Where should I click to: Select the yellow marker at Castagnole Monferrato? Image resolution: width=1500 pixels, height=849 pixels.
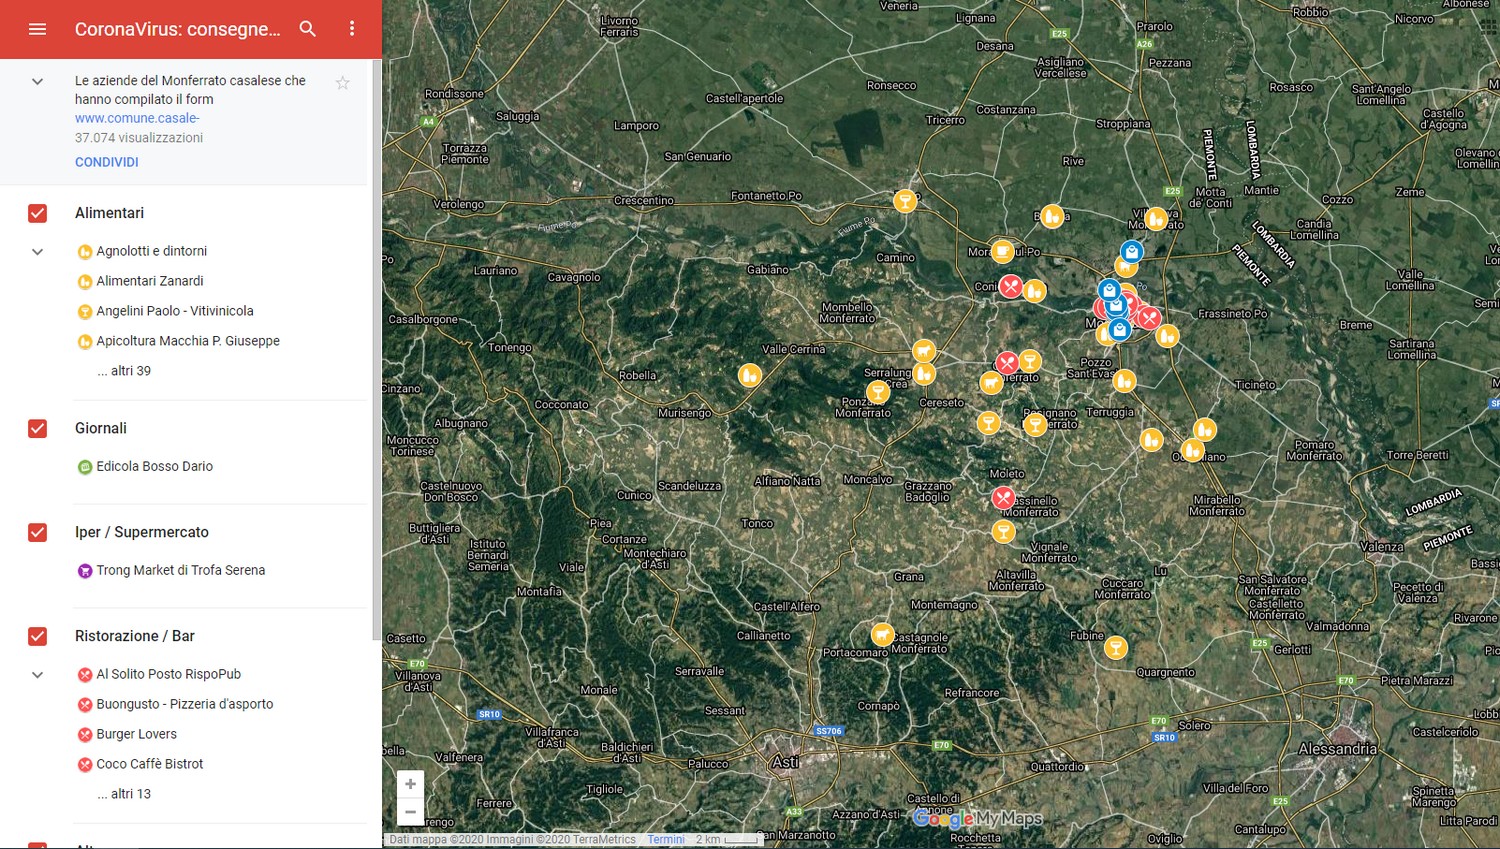coord(882,634)
